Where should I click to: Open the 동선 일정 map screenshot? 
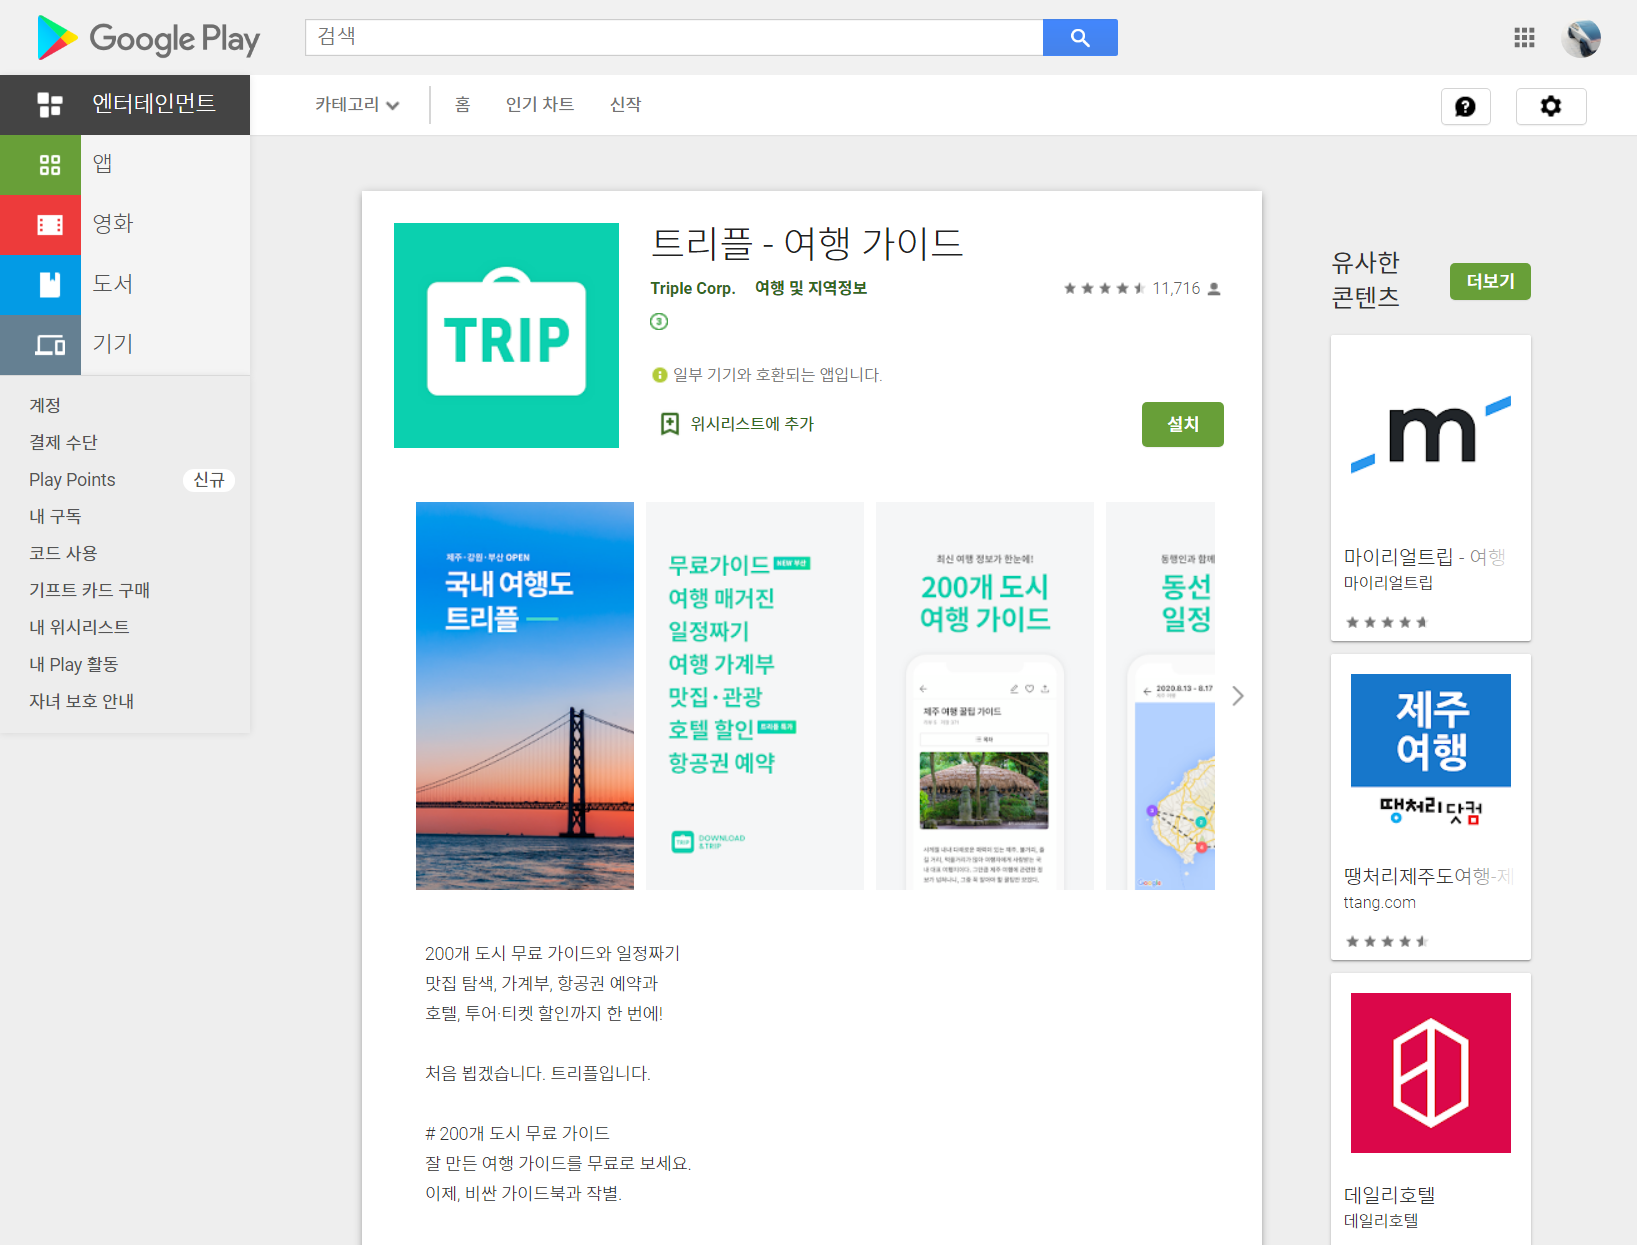pos(1160,696)
